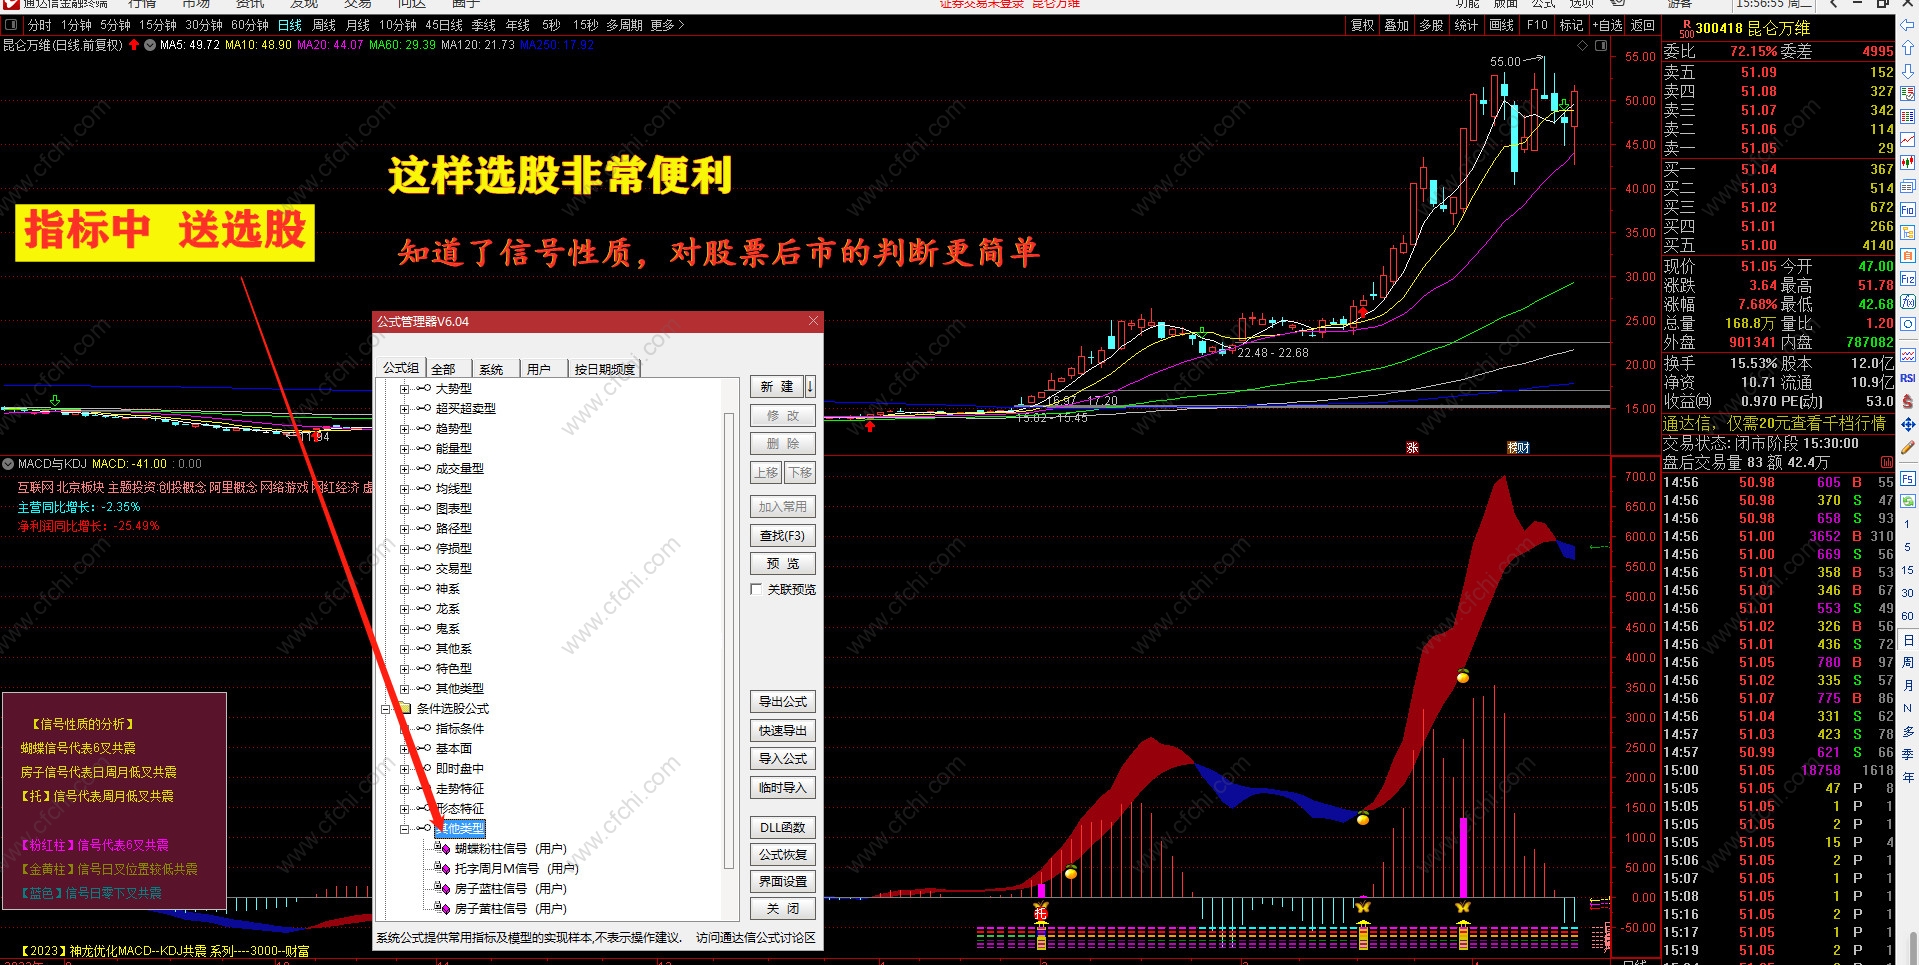The width and height of the screenshot is (1919, 965).
Task: Click the 日 period icon in right sidebar
Action: [1908, 640]
